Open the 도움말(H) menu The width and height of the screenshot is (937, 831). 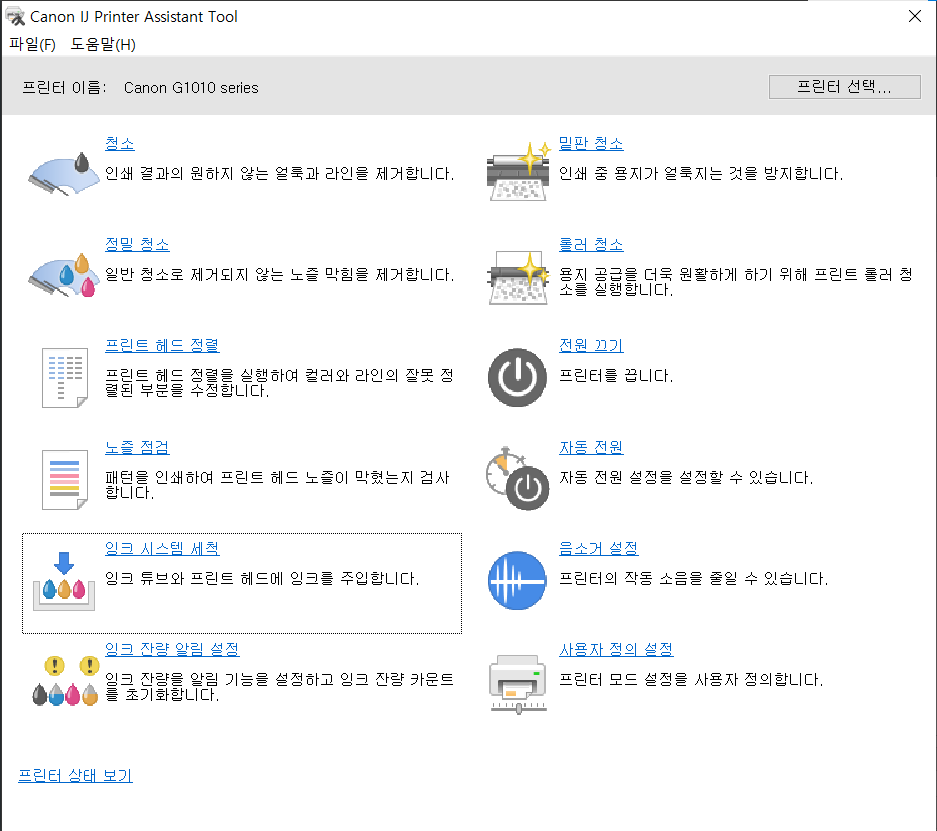click(x=103, y=44)
